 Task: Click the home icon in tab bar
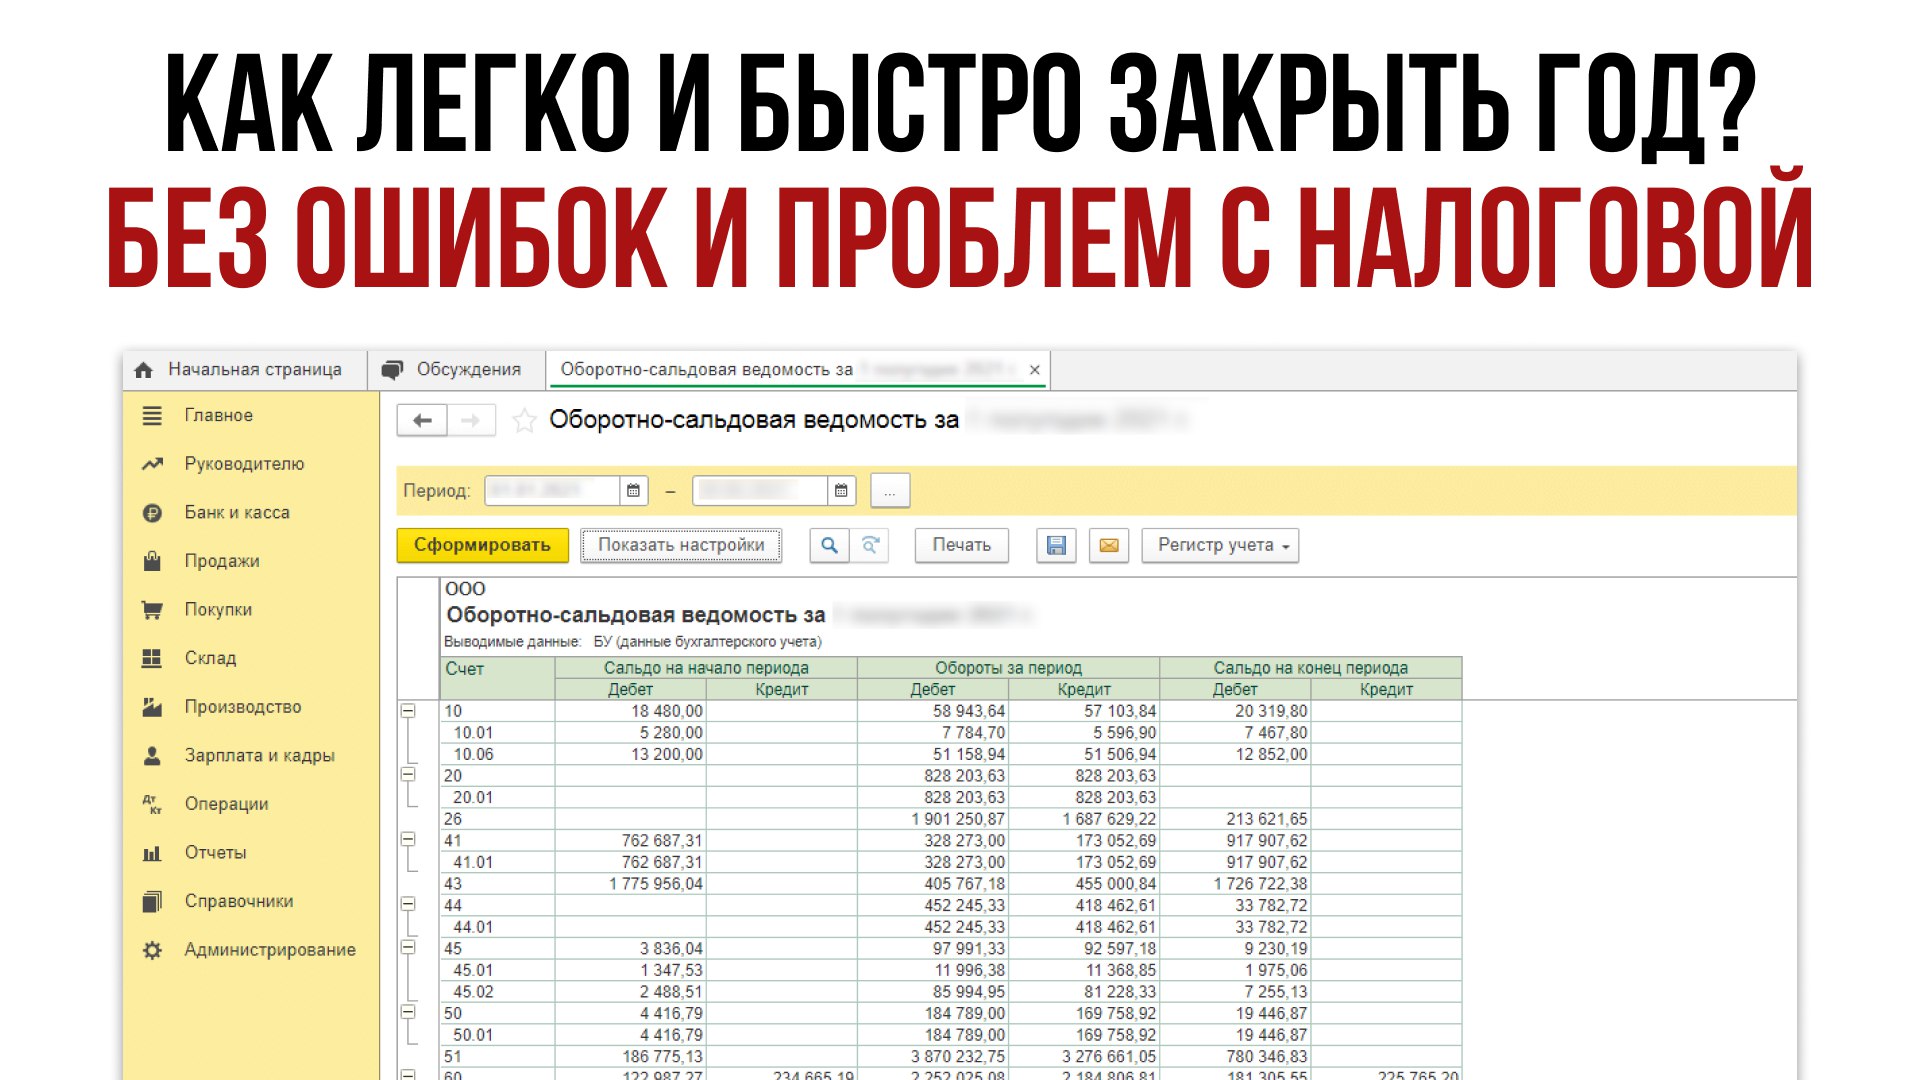pyautogui.click(x=144, y=370)
